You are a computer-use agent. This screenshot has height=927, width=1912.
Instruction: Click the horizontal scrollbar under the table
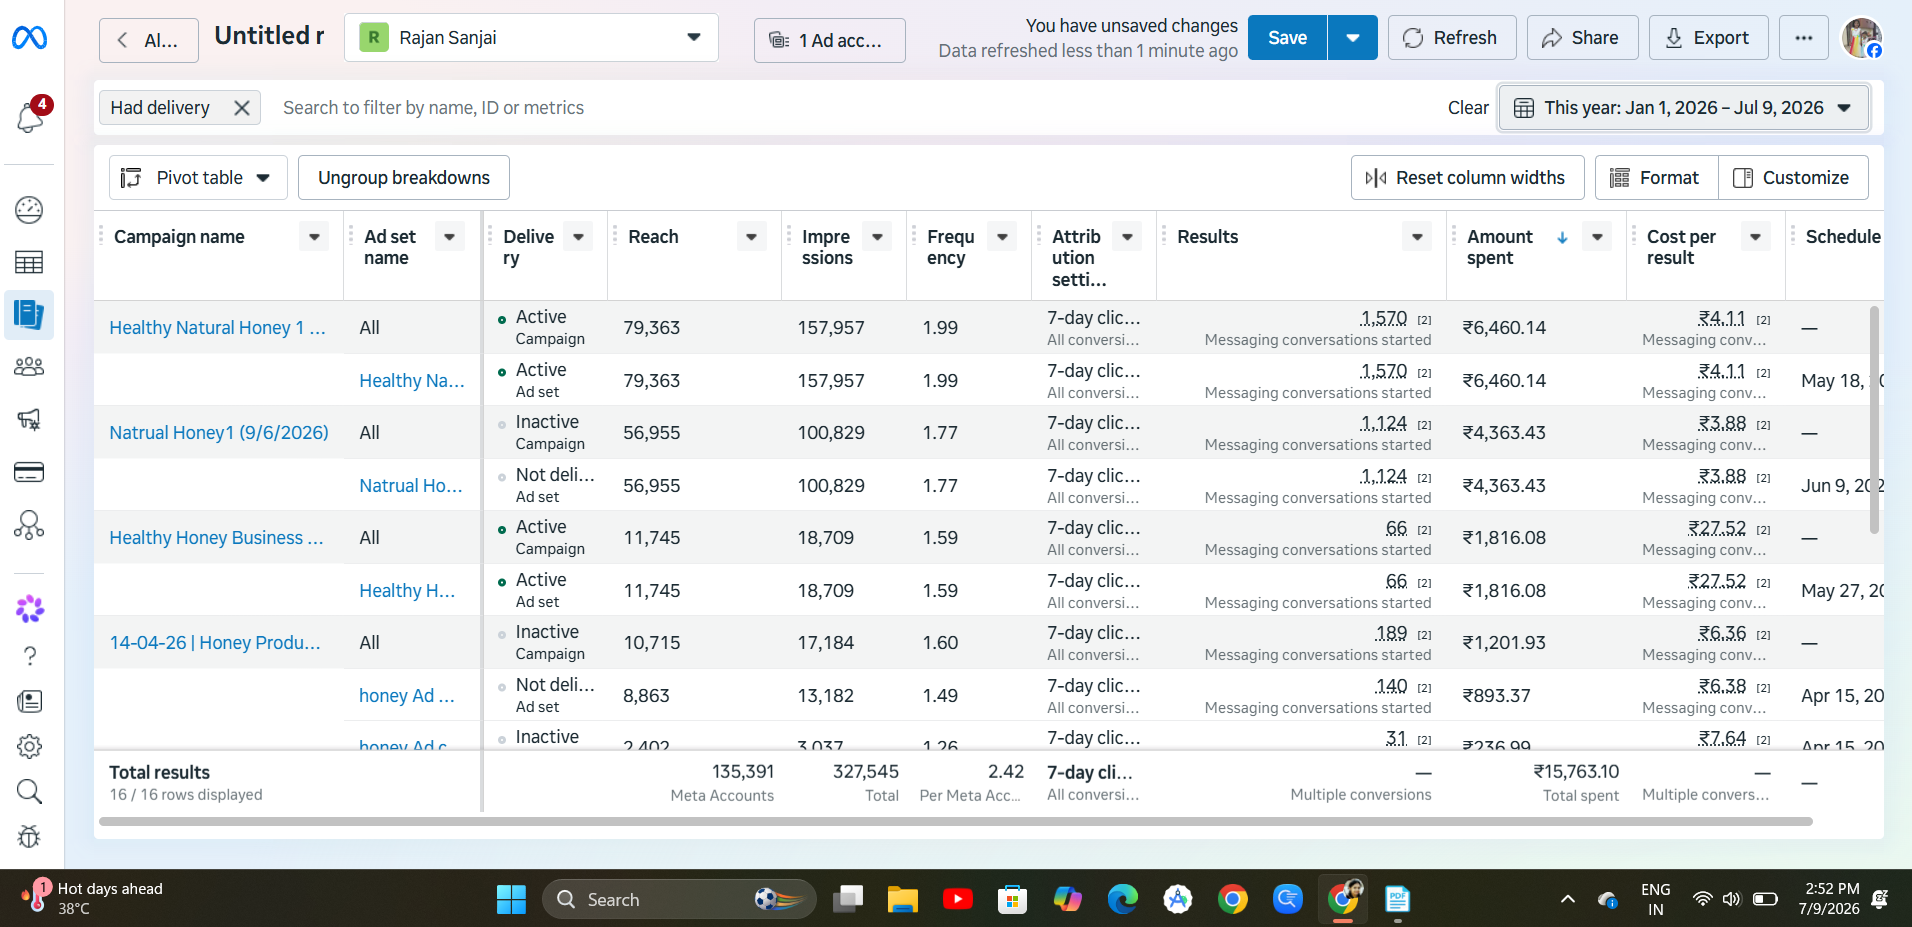click(955, 822)
